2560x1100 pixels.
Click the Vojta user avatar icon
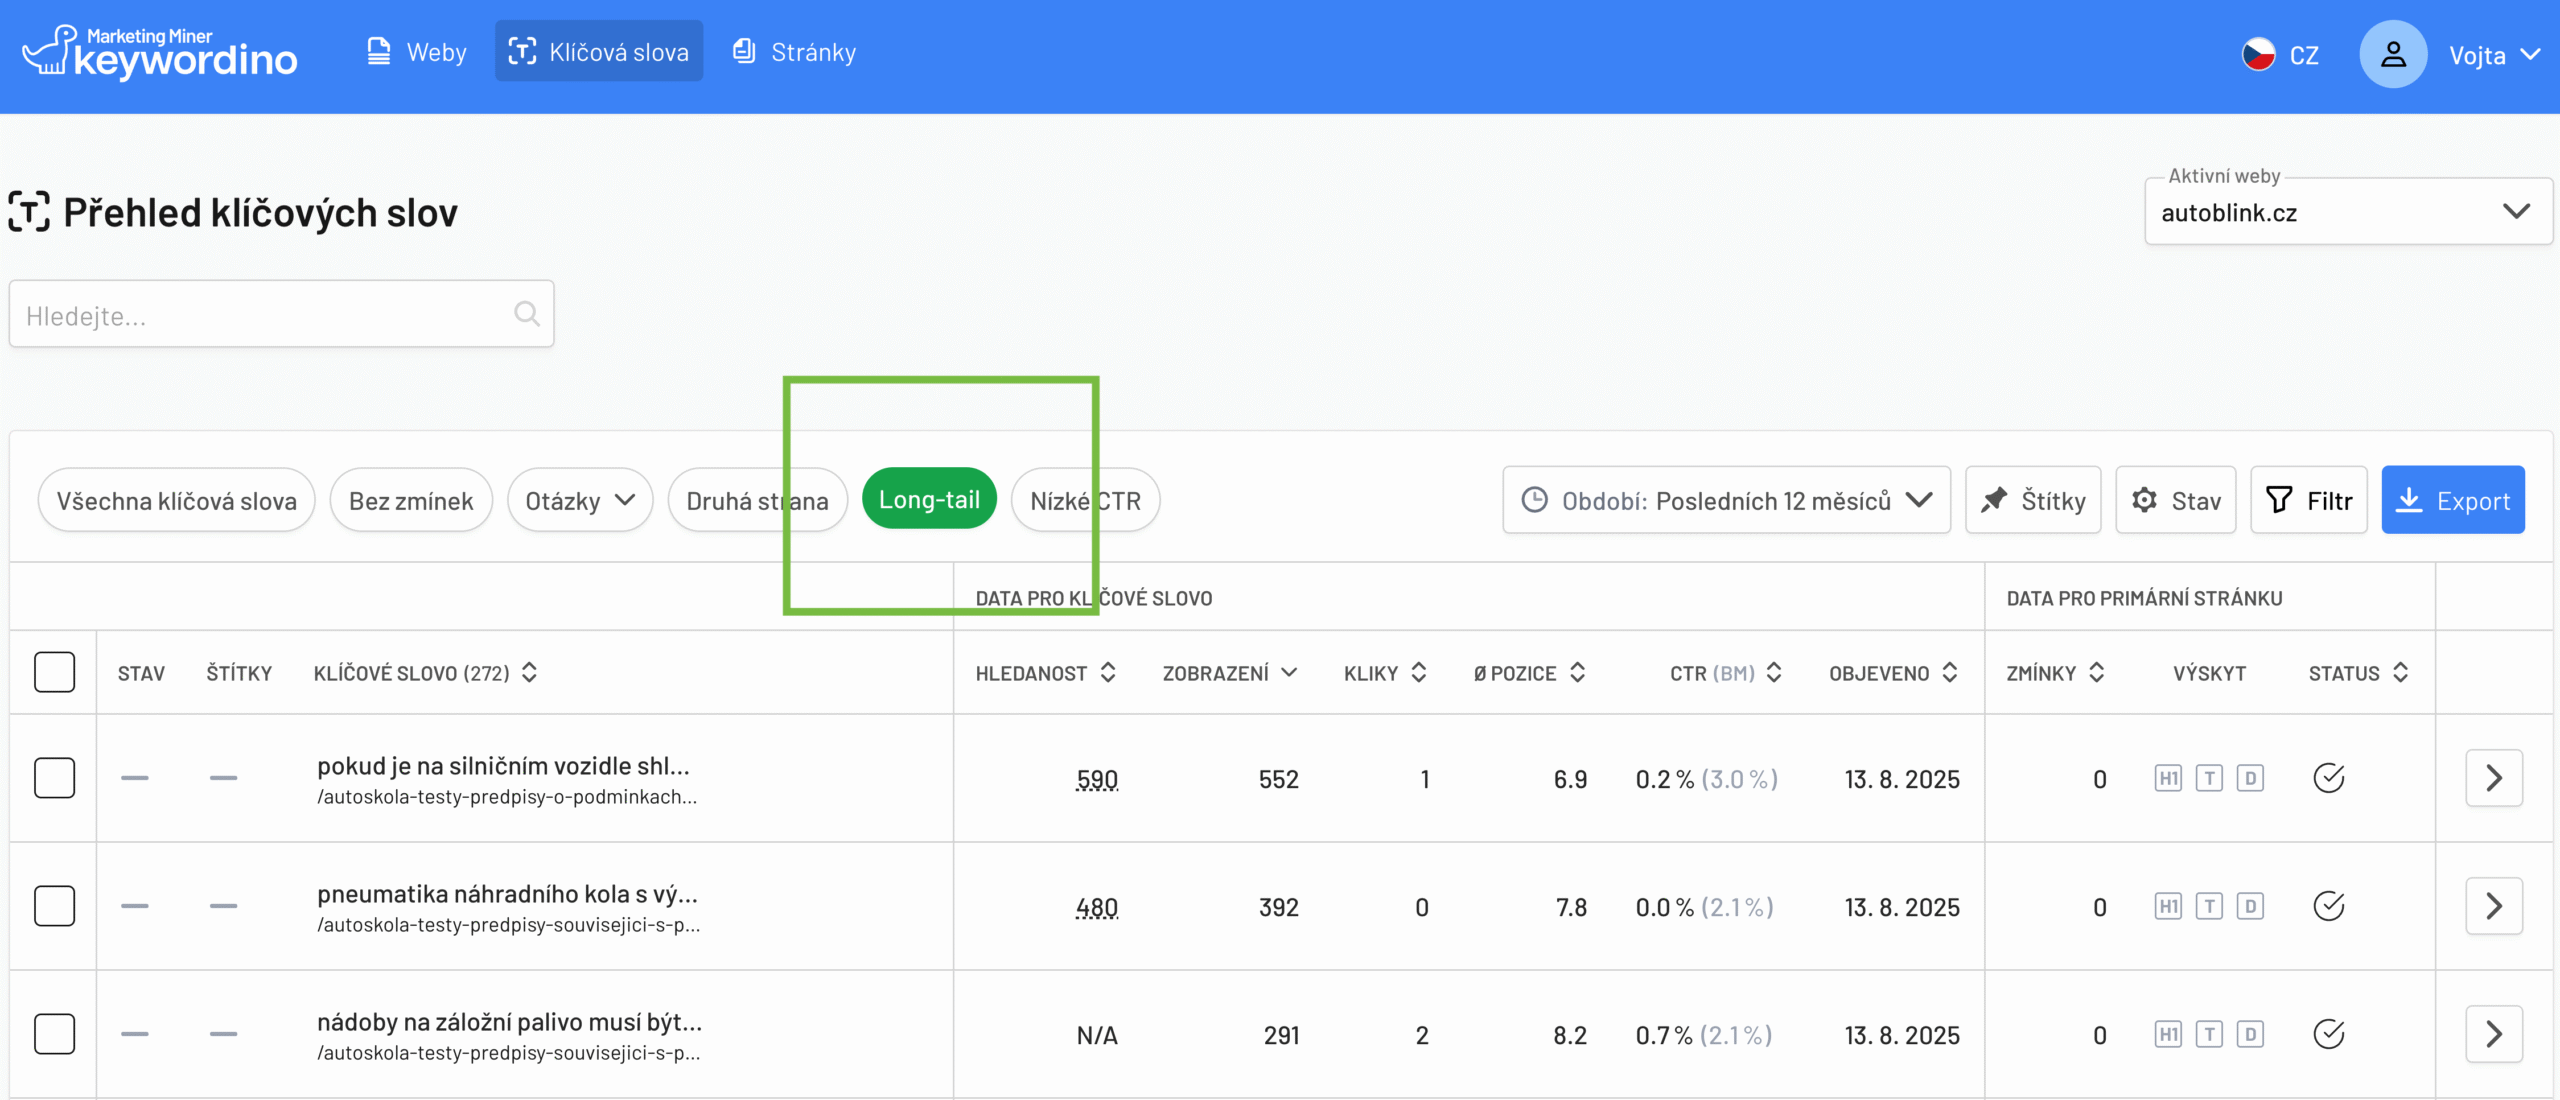(2393, 54)
